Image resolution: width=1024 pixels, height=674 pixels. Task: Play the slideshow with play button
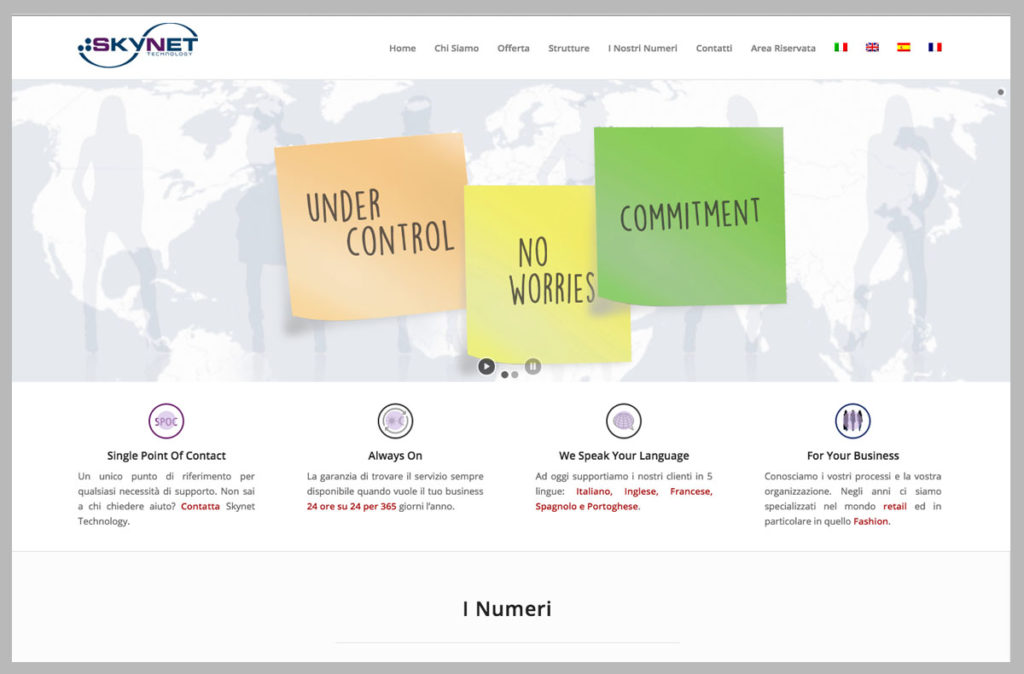point(486,366)
